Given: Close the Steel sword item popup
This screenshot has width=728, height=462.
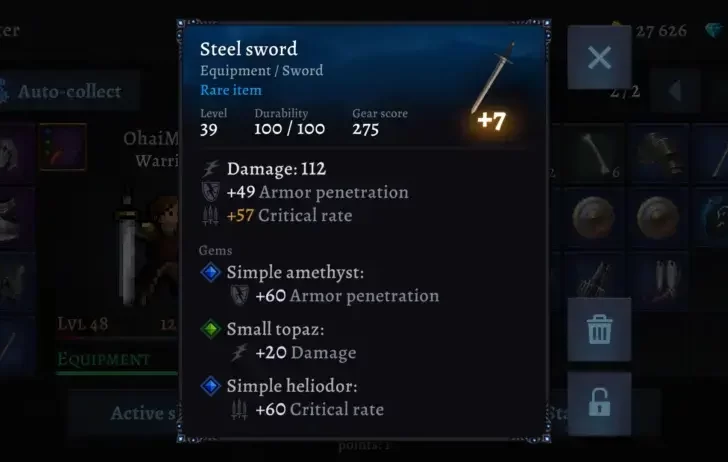Looking at the screenshot, I should tap(599, 58).
